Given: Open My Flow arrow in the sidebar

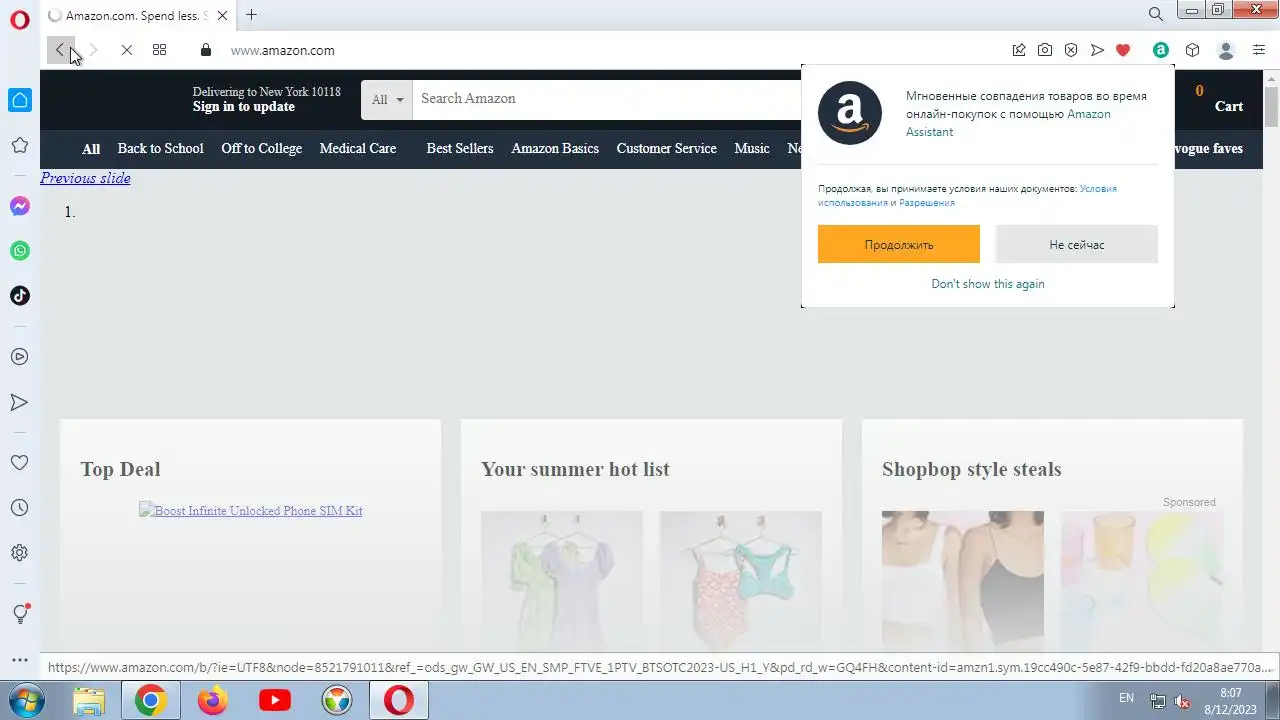Looking at the screenshot, I should point(20,402).
